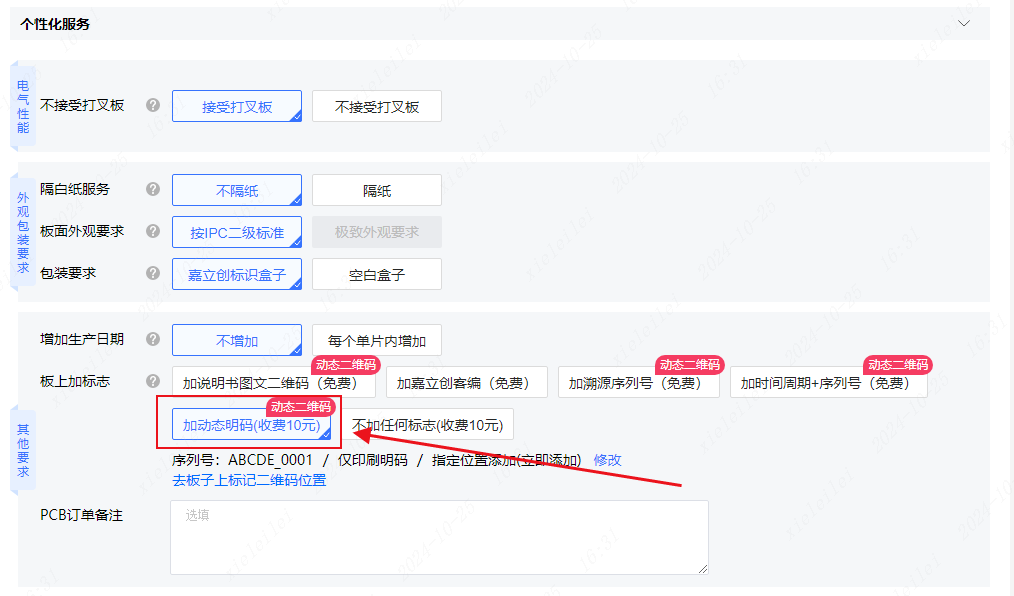1014x596 pixels.
Task: Choose 加时间周期+序列号（免费）option
Action: tap(828, 383)
